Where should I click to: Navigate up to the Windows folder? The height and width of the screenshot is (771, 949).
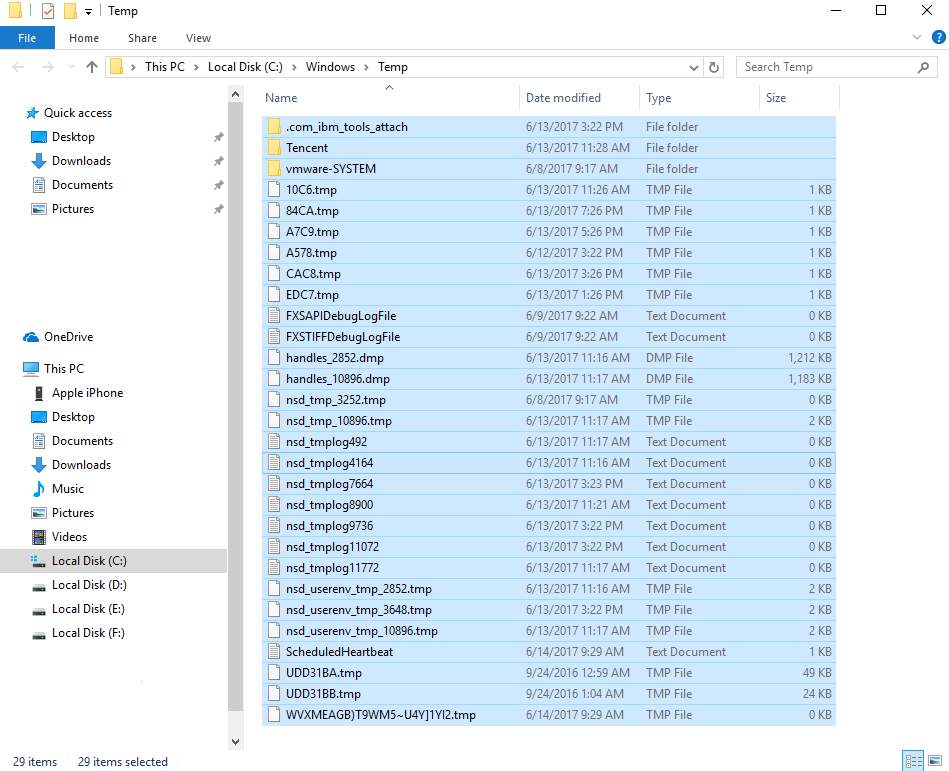(x=92, y=67)
